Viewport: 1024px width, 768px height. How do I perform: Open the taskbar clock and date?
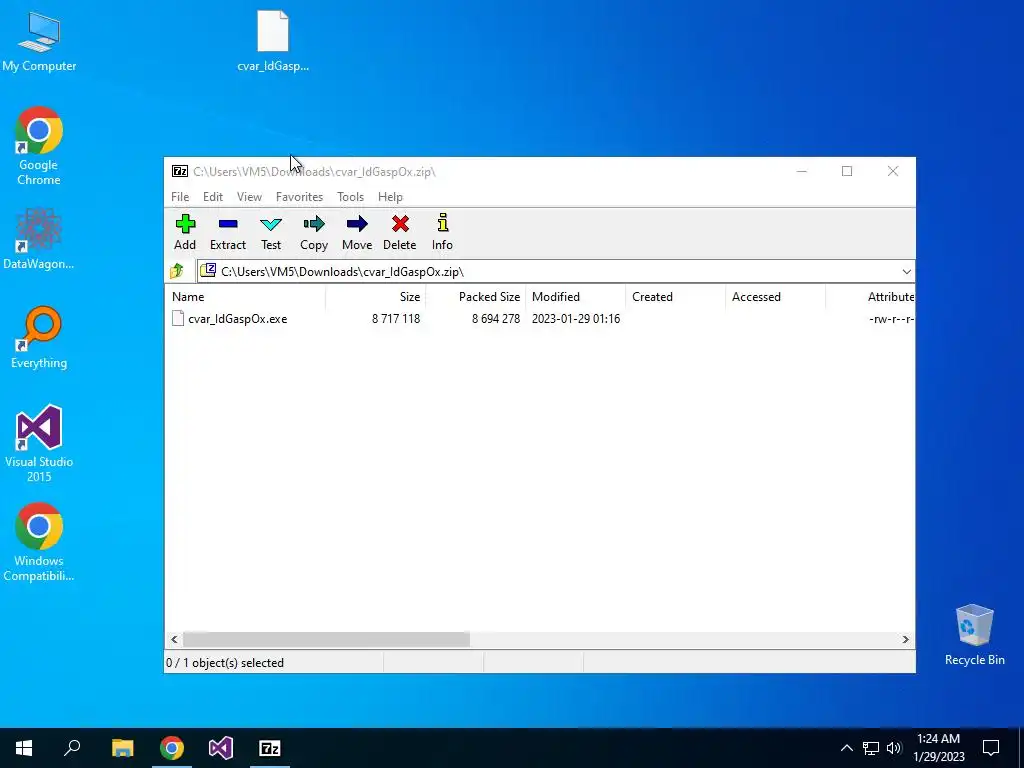pyautogui.click(x=938, y=748)
